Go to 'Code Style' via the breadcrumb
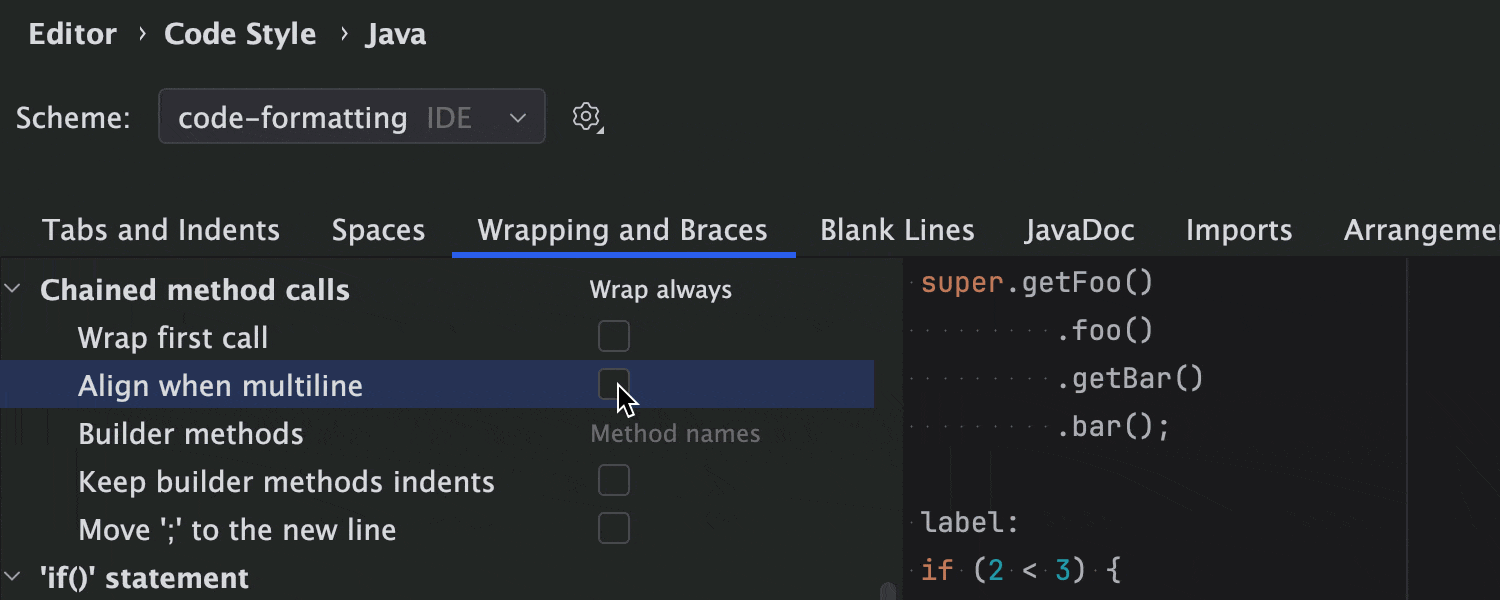This screenshot has height=600, width=1500. pos(239,33)
